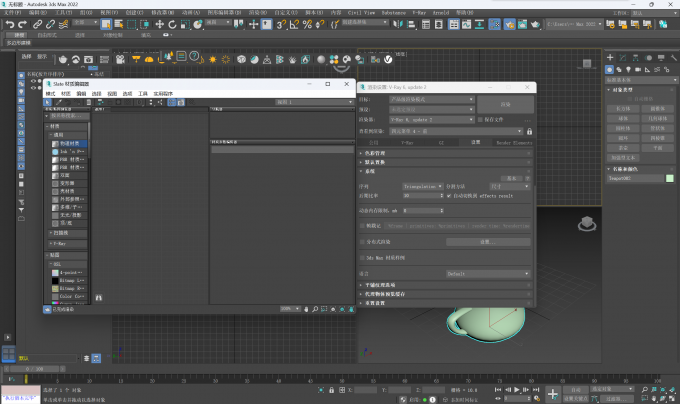The width and height of the screenshot is (680, 404).
Task: Toggle the Auto key 自动 button
Action: [575, 390]
